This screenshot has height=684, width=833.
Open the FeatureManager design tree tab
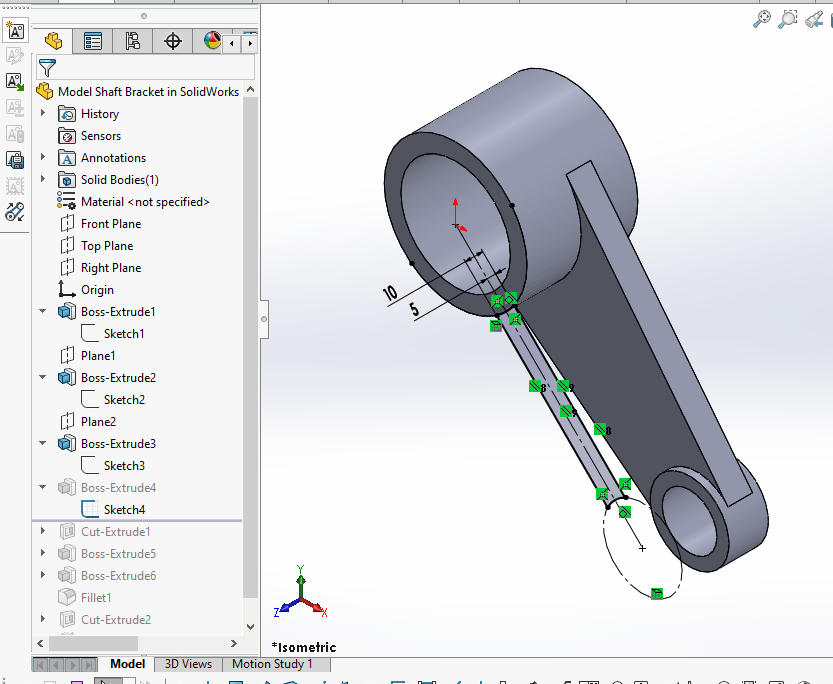click(53, 41)
